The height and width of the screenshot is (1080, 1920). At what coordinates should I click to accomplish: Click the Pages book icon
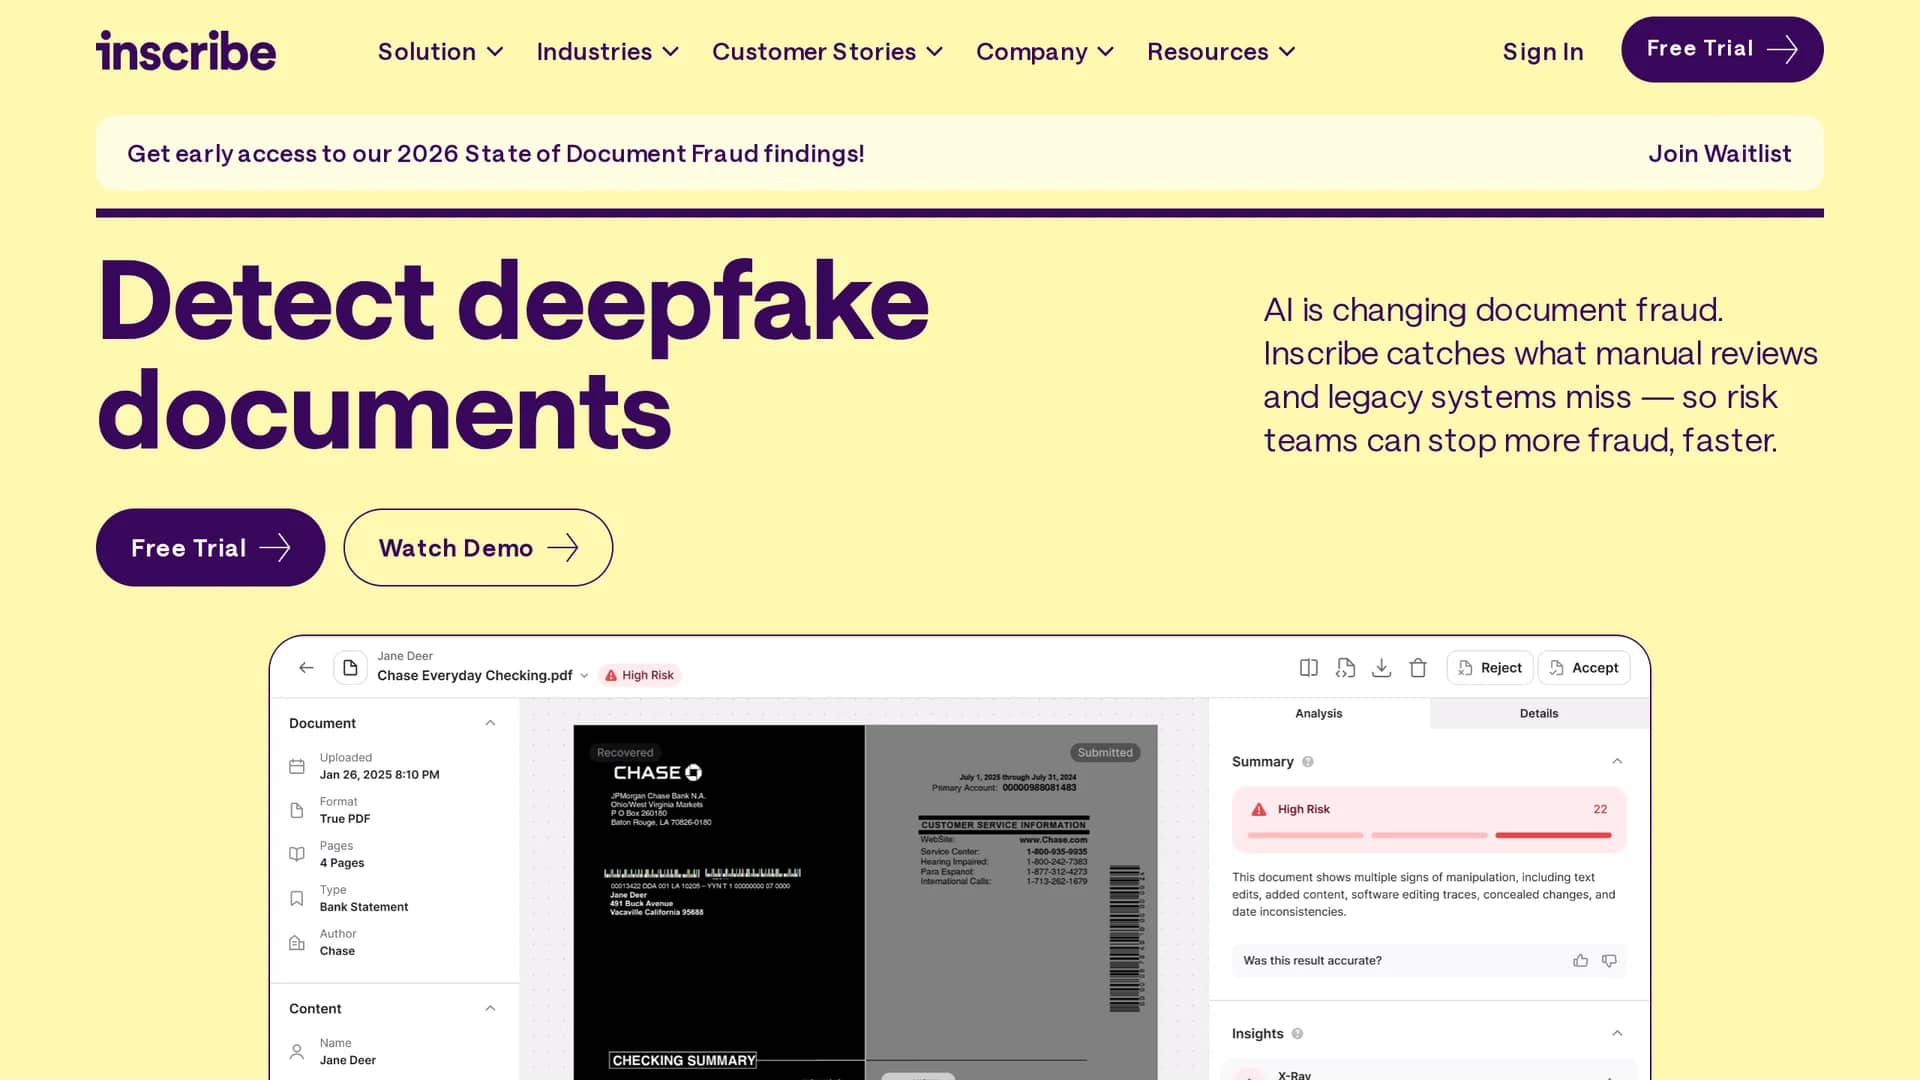[x=297, y=854]
